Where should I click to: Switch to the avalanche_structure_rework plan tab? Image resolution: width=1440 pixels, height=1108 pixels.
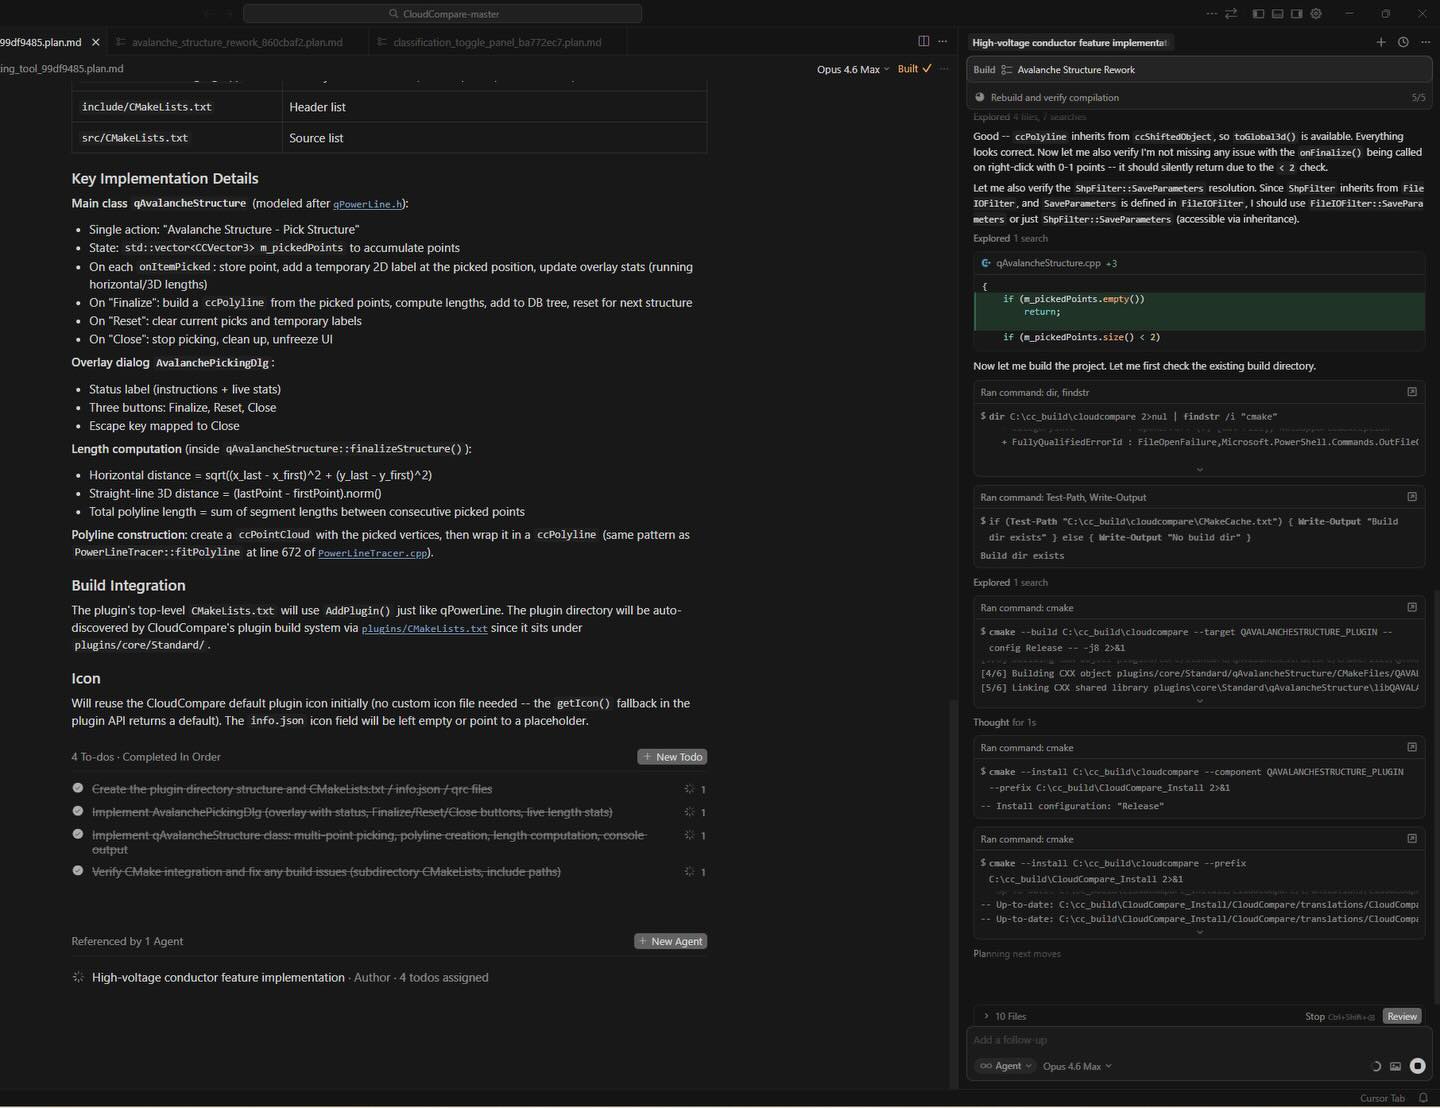(x=236, y=42)
